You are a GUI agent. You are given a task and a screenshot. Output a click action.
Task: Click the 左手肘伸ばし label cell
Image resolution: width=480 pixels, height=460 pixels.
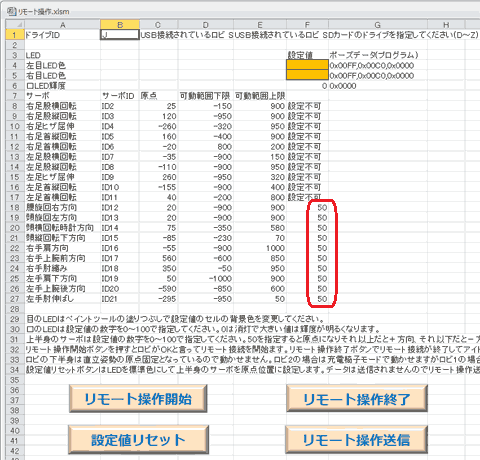[x=62, y=299]
